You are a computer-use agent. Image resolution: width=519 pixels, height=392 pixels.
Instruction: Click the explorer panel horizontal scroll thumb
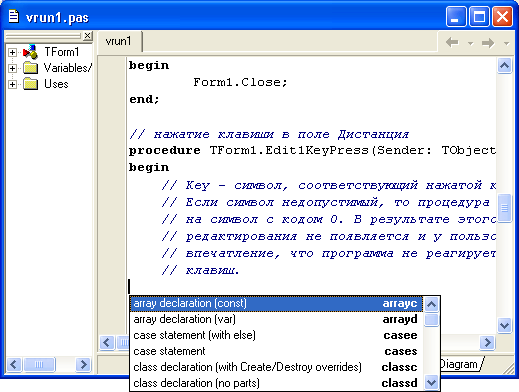(39, 364)
